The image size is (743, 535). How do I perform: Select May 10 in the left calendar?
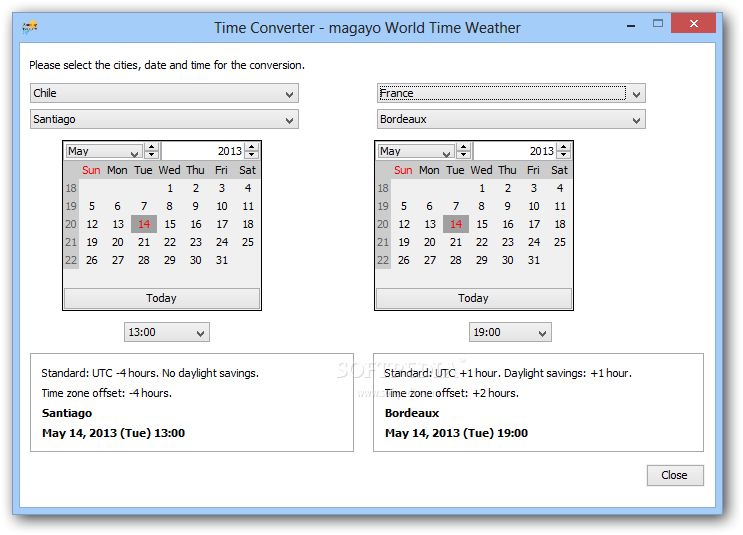tap(222, 206)
